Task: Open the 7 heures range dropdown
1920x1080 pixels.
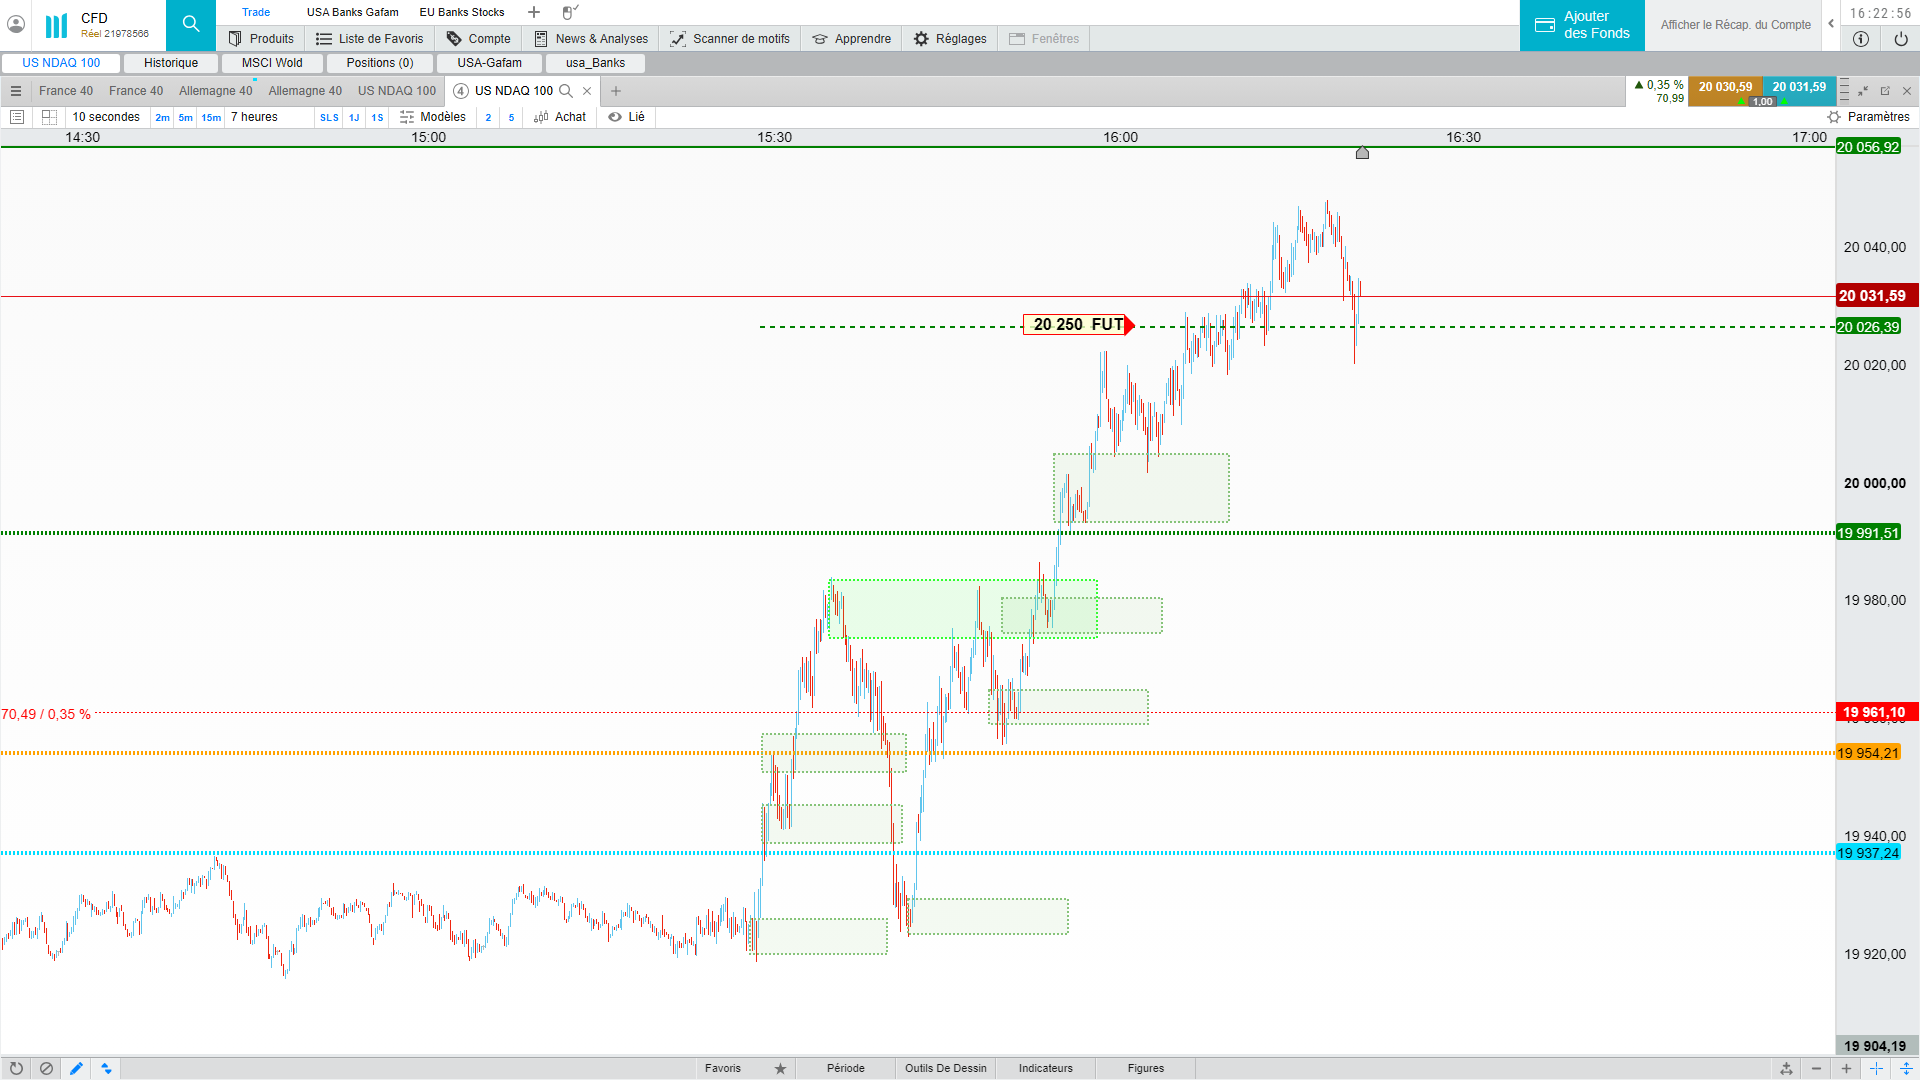Action: pyautogui.click(x=254, y=117)
